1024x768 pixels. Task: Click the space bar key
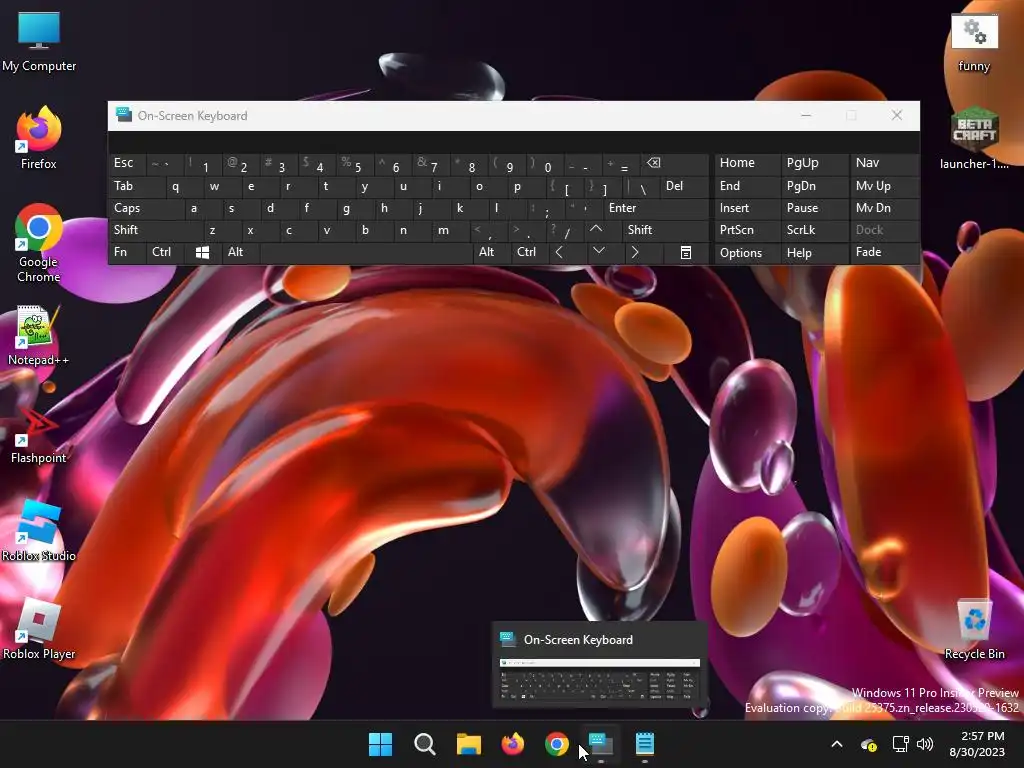point(366,252)
